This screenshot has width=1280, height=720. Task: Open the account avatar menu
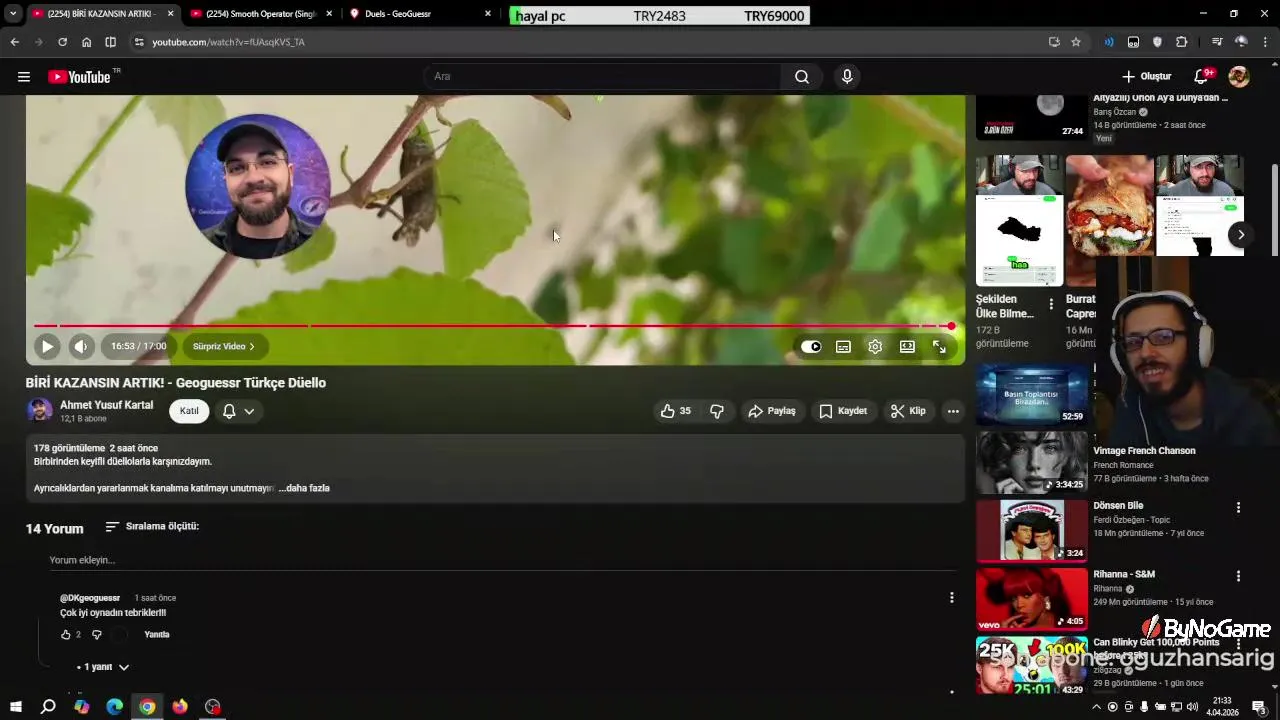(x=1239, y=77)
